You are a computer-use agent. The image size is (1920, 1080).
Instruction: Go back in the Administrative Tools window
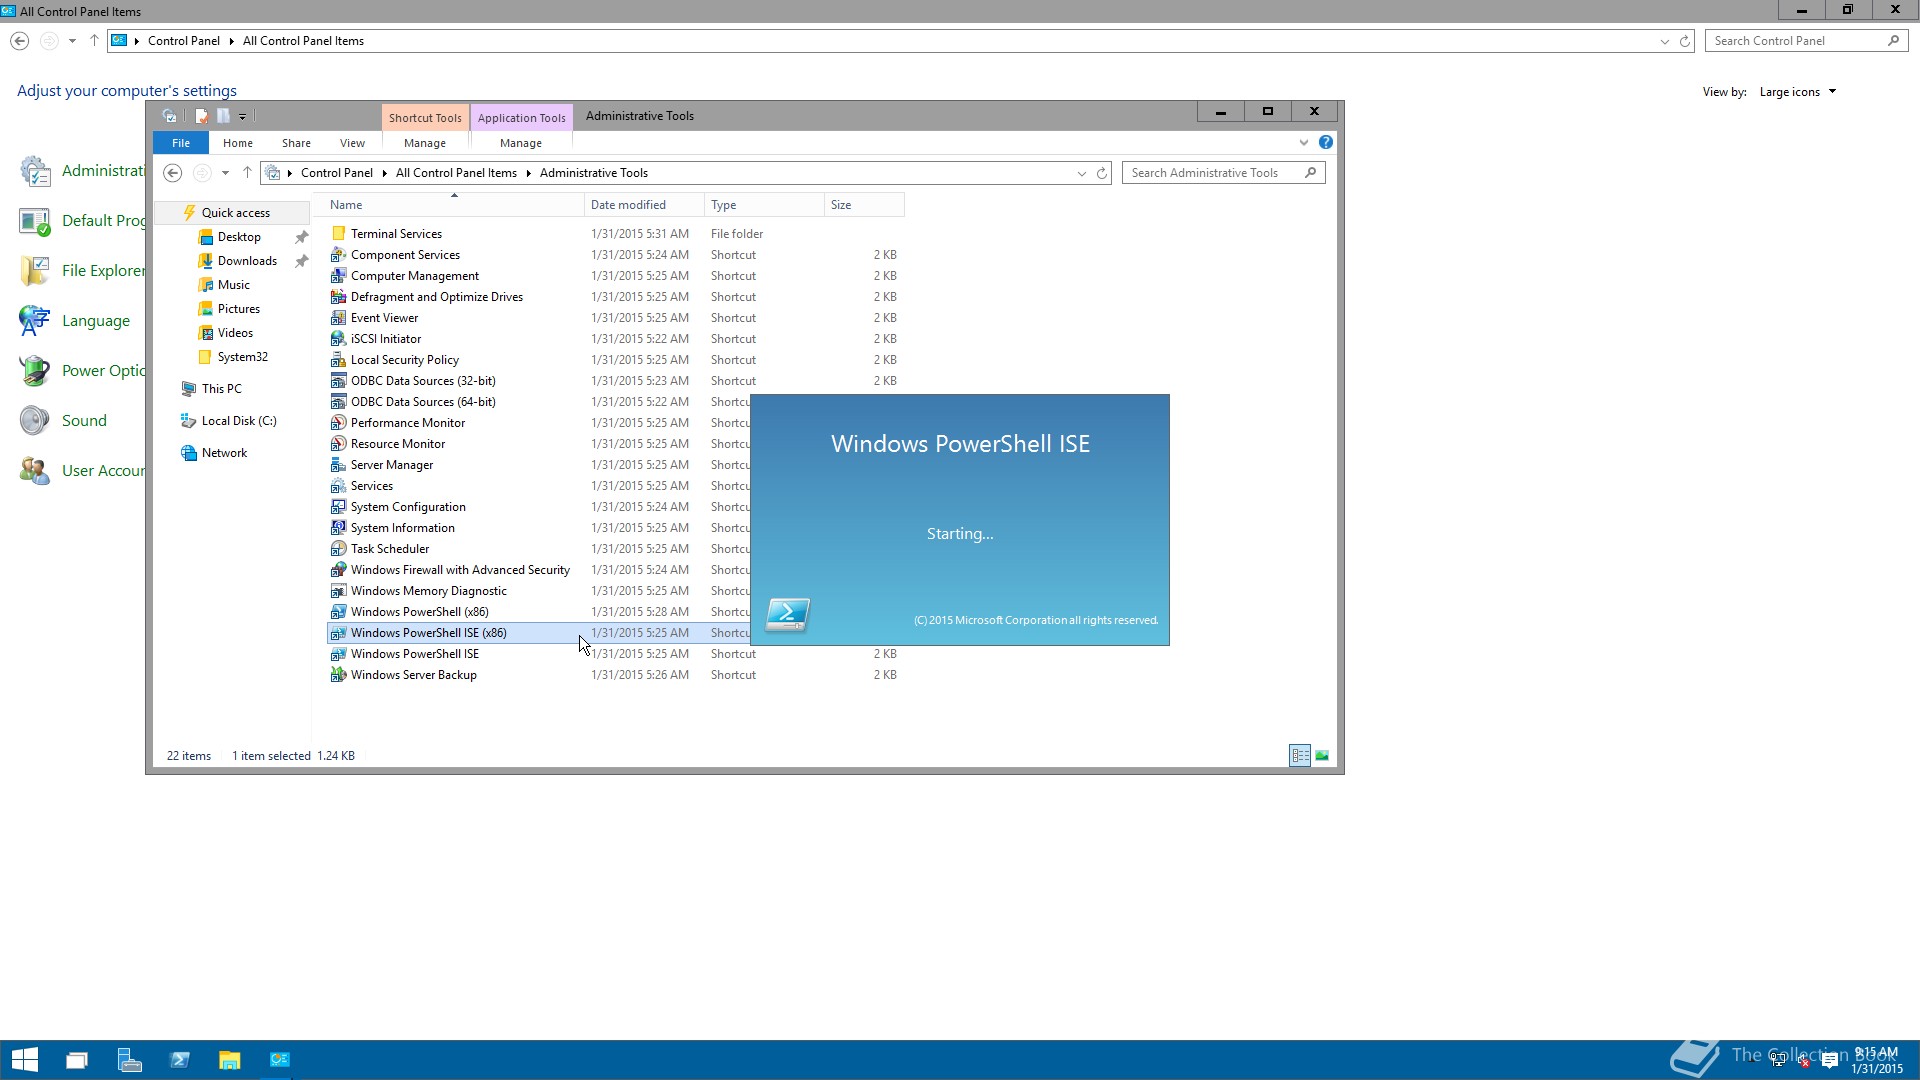(172, 173)
